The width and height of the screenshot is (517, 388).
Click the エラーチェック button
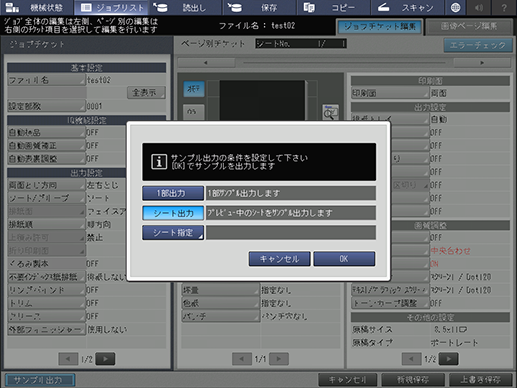tap(478, 45)
